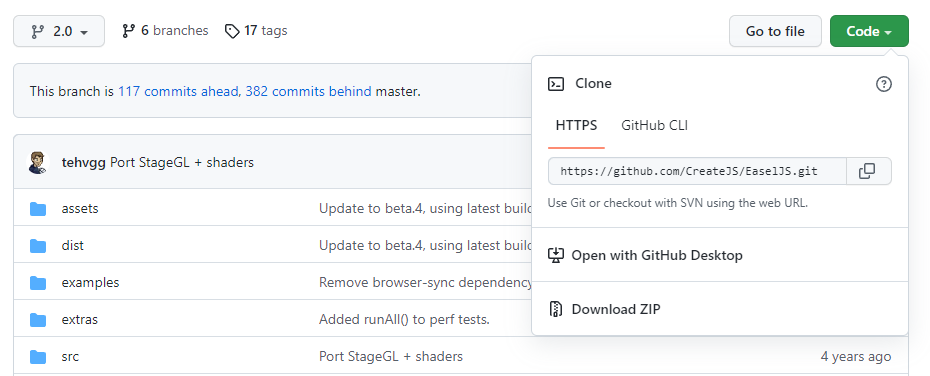The image size is (930, 376).
Task: Open Added runAll() to perf tests commit
Action: (x=405, y=320)
